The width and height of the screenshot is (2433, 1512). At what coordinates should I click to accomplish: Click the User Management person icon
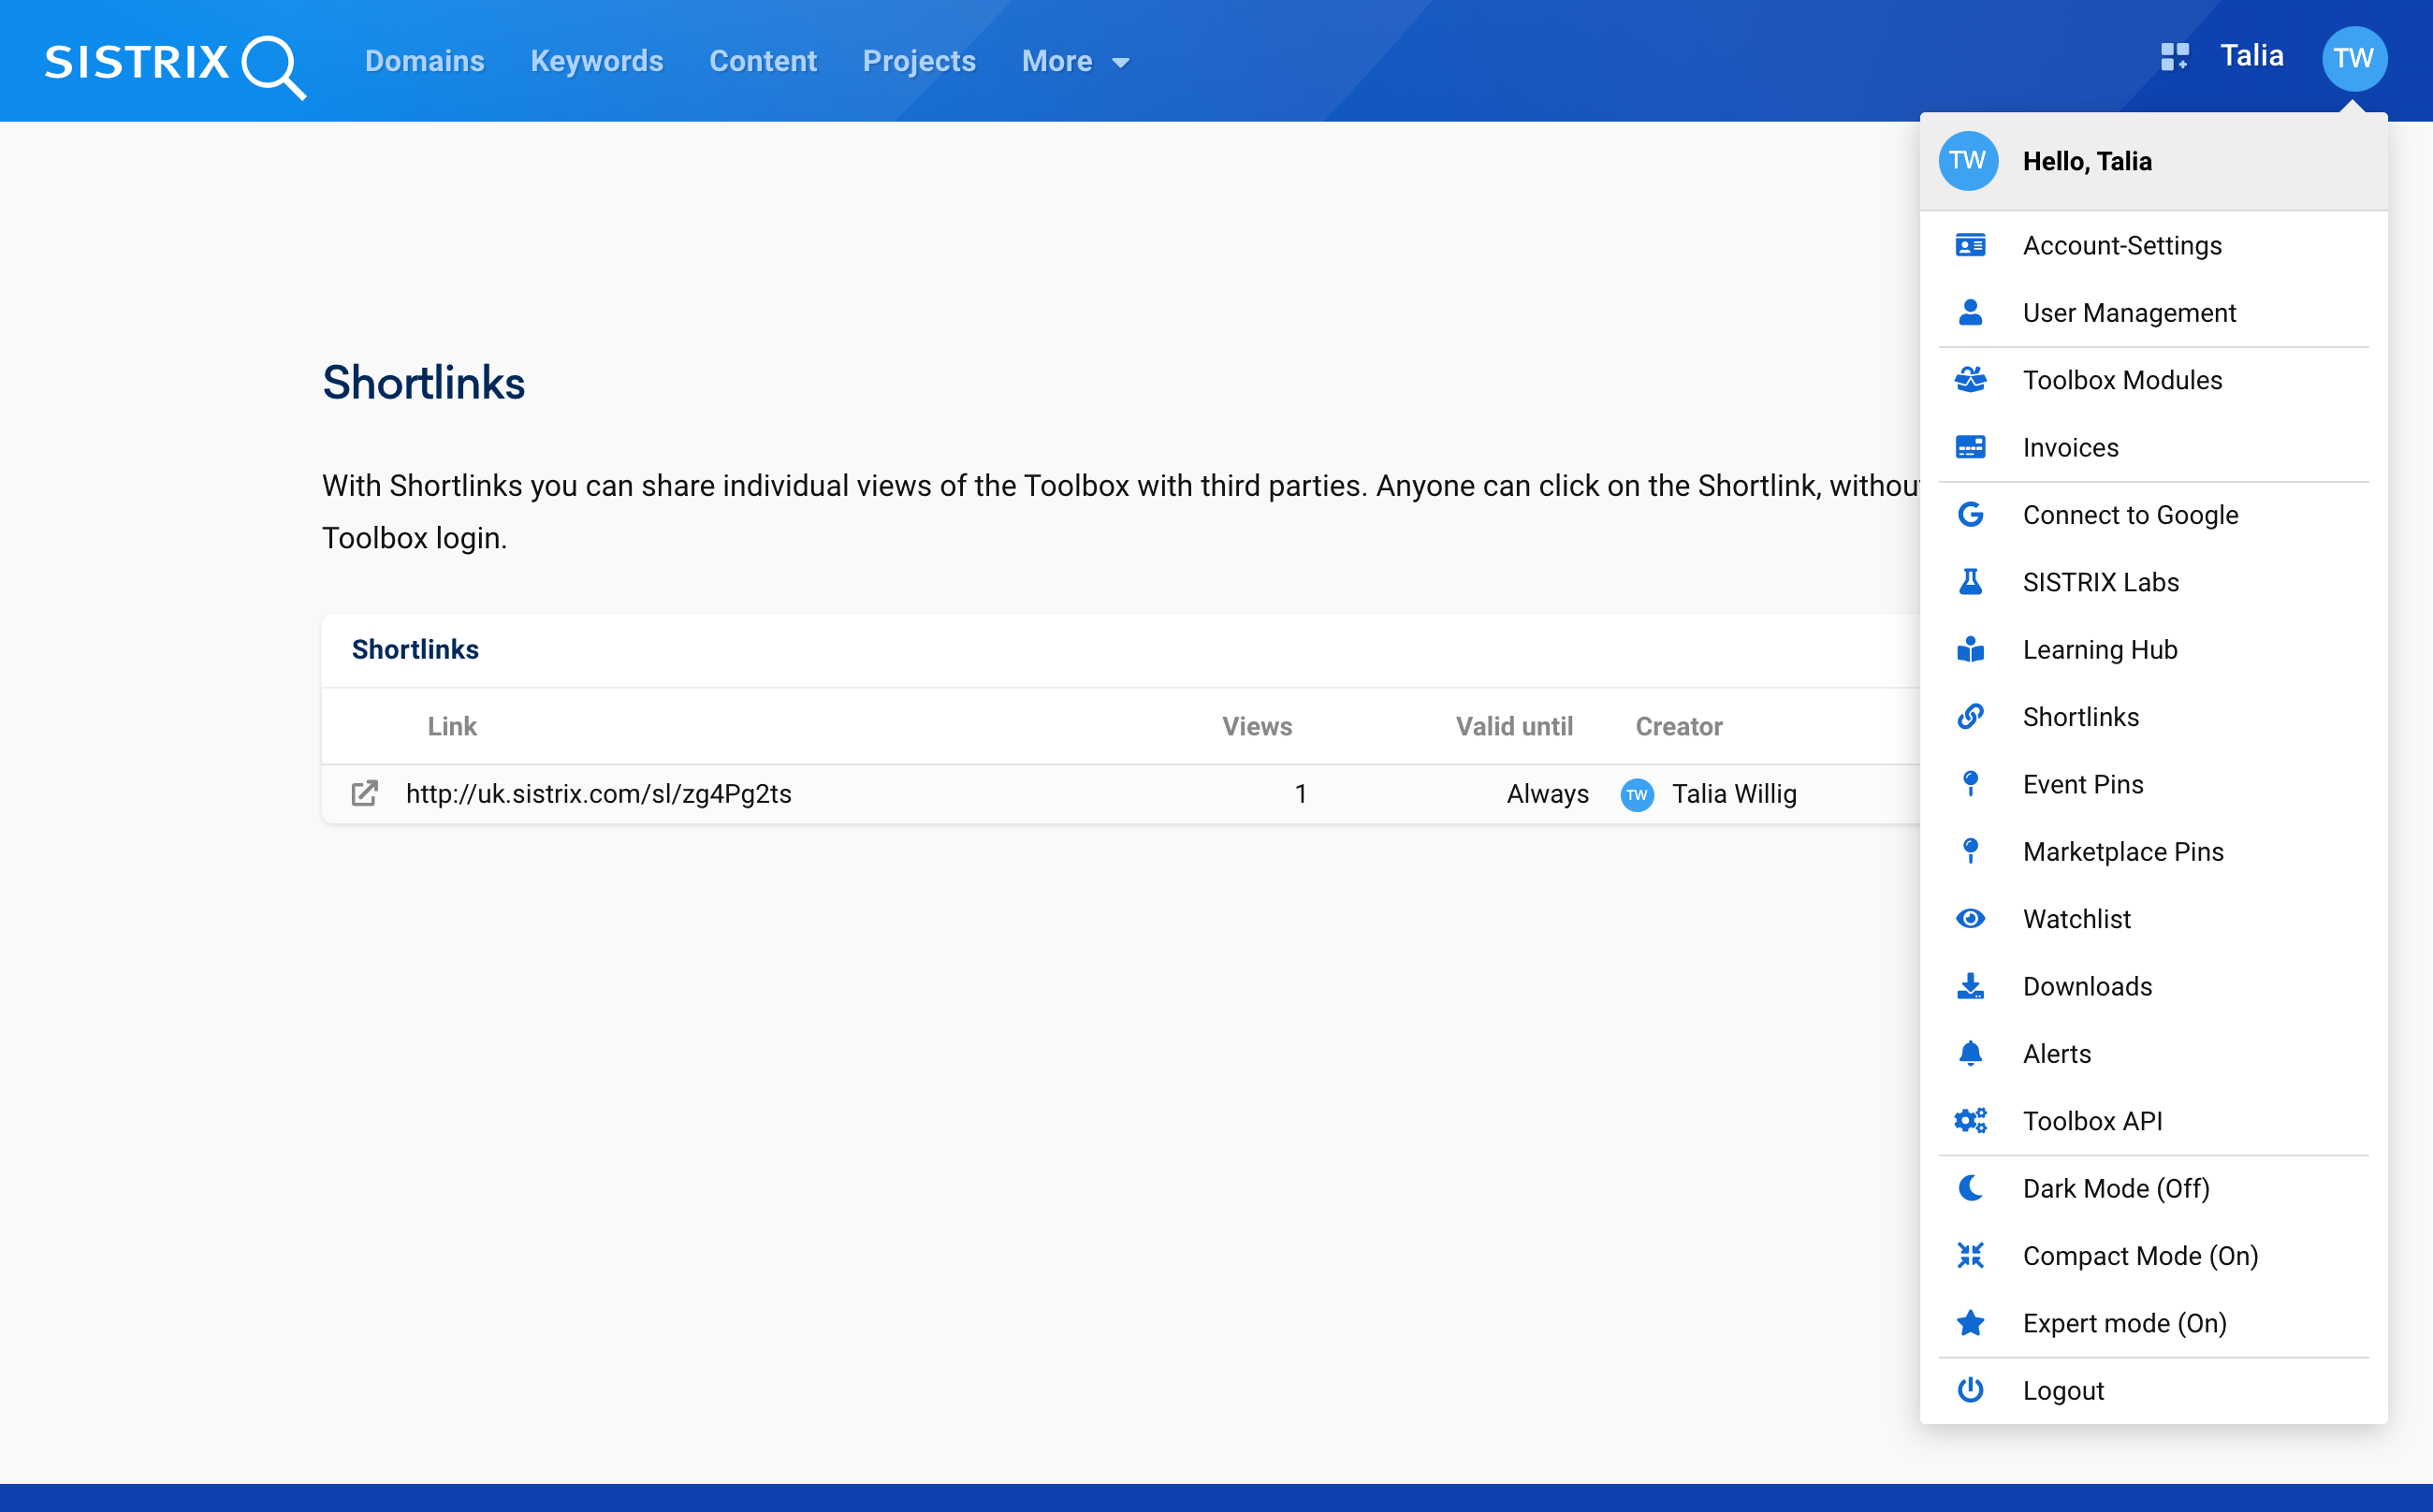[x=1969, y=313]
